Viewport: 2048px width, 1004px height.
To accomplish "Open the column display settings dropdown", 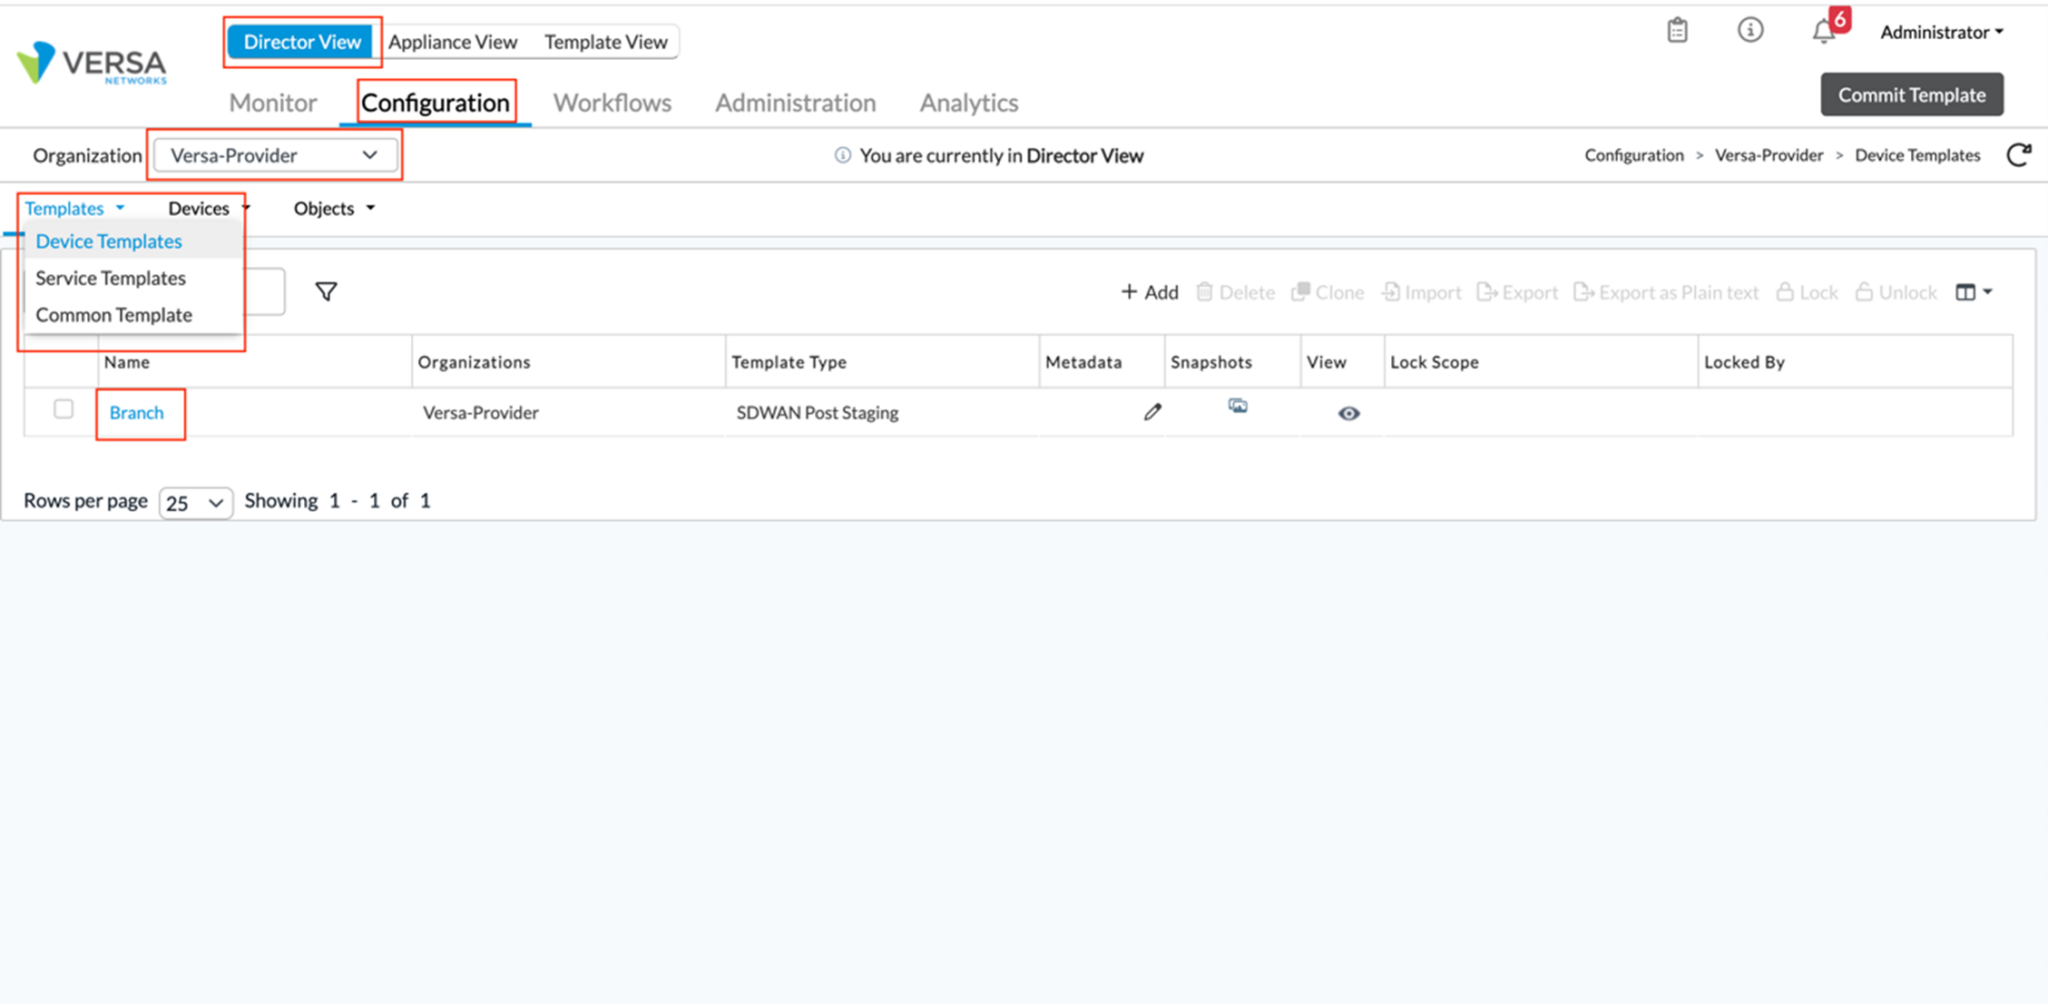I will [1973, 291].
